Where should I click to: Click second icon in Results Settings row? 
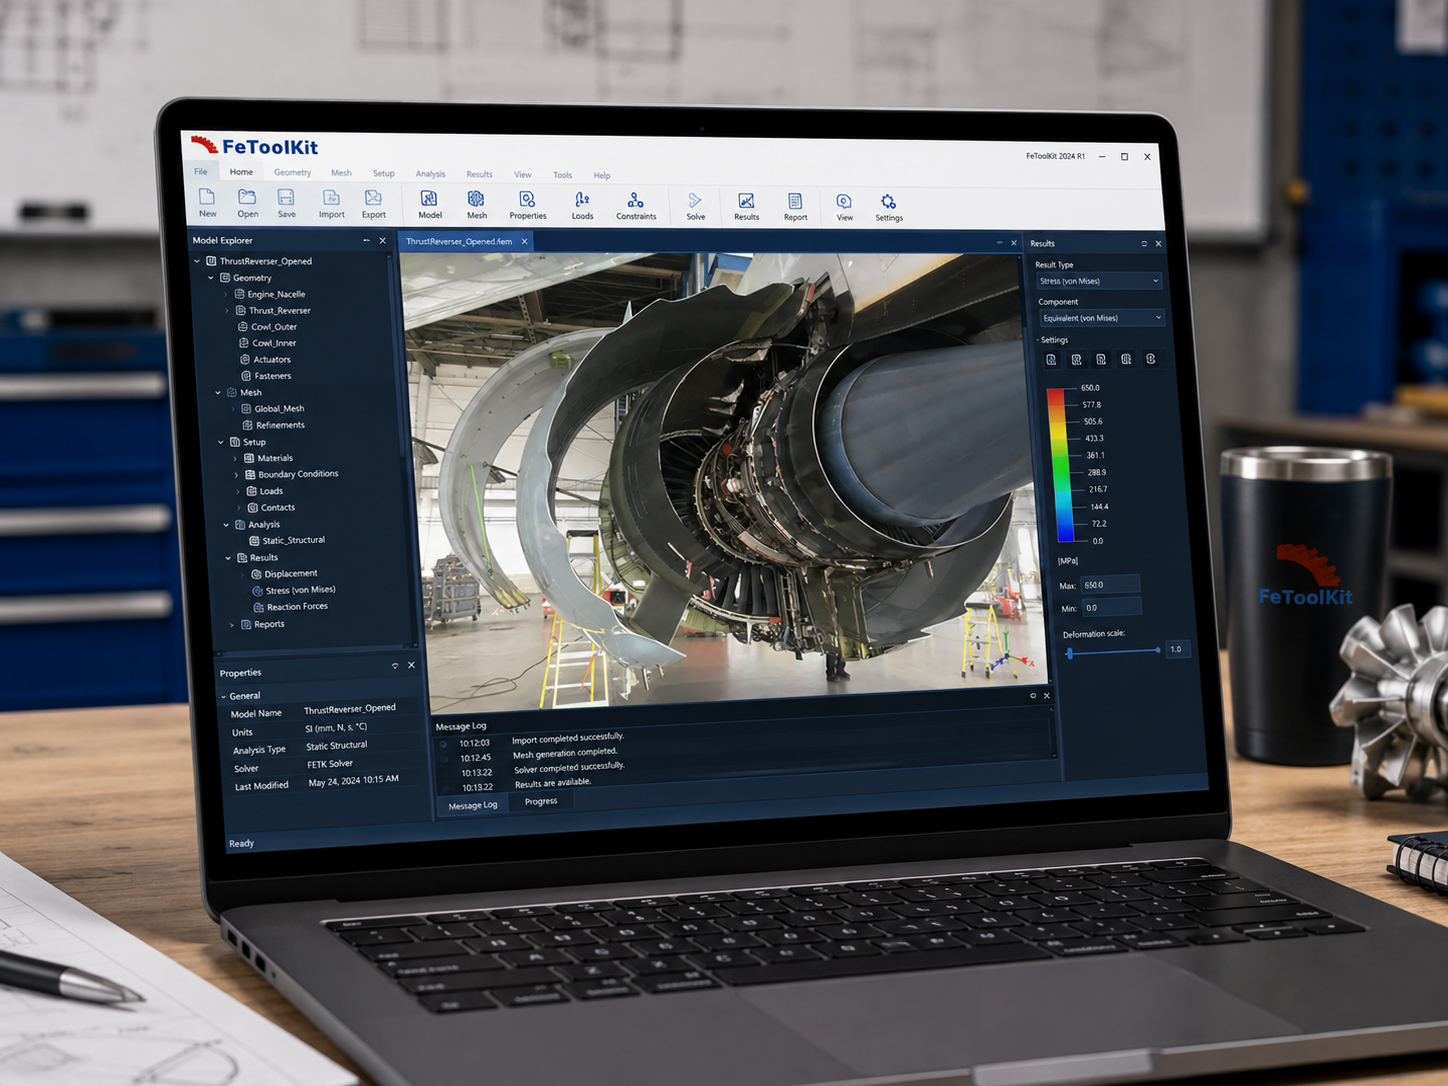(x=1076, y=359)
